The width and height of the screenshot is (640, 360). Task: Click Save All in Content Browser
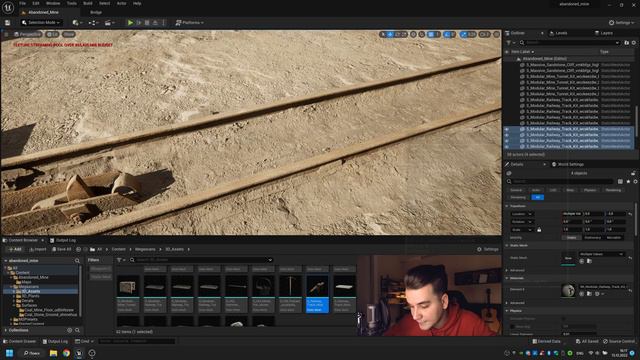61,249
